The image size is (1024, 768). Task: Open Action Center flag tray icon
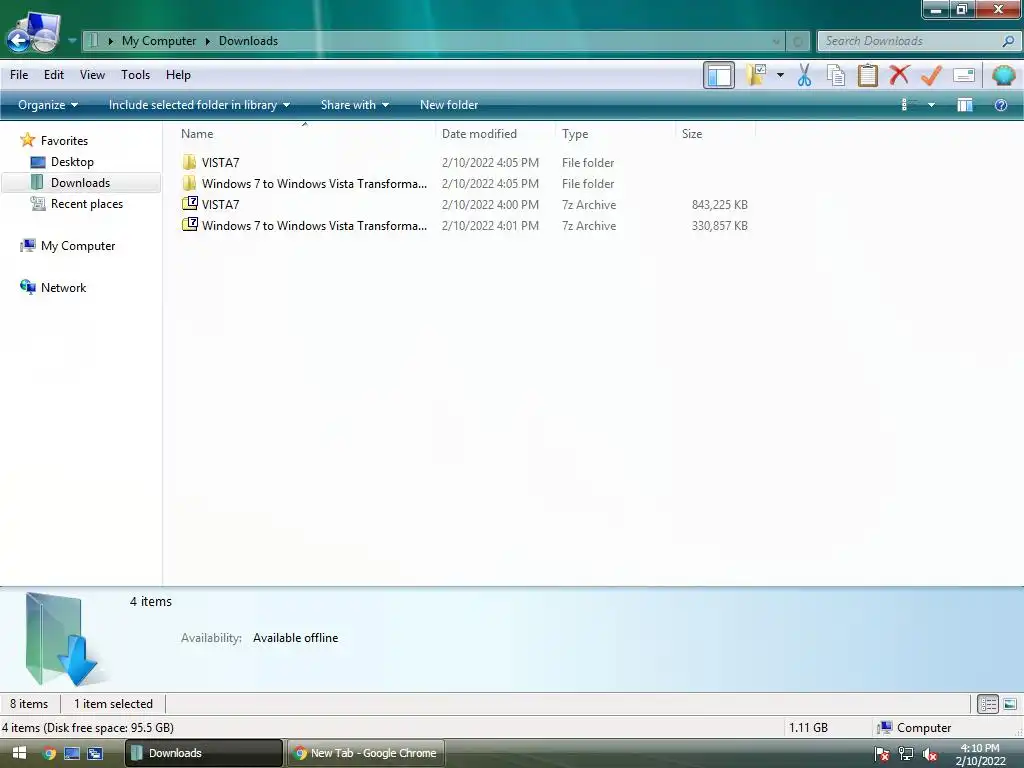click(882, 754)
